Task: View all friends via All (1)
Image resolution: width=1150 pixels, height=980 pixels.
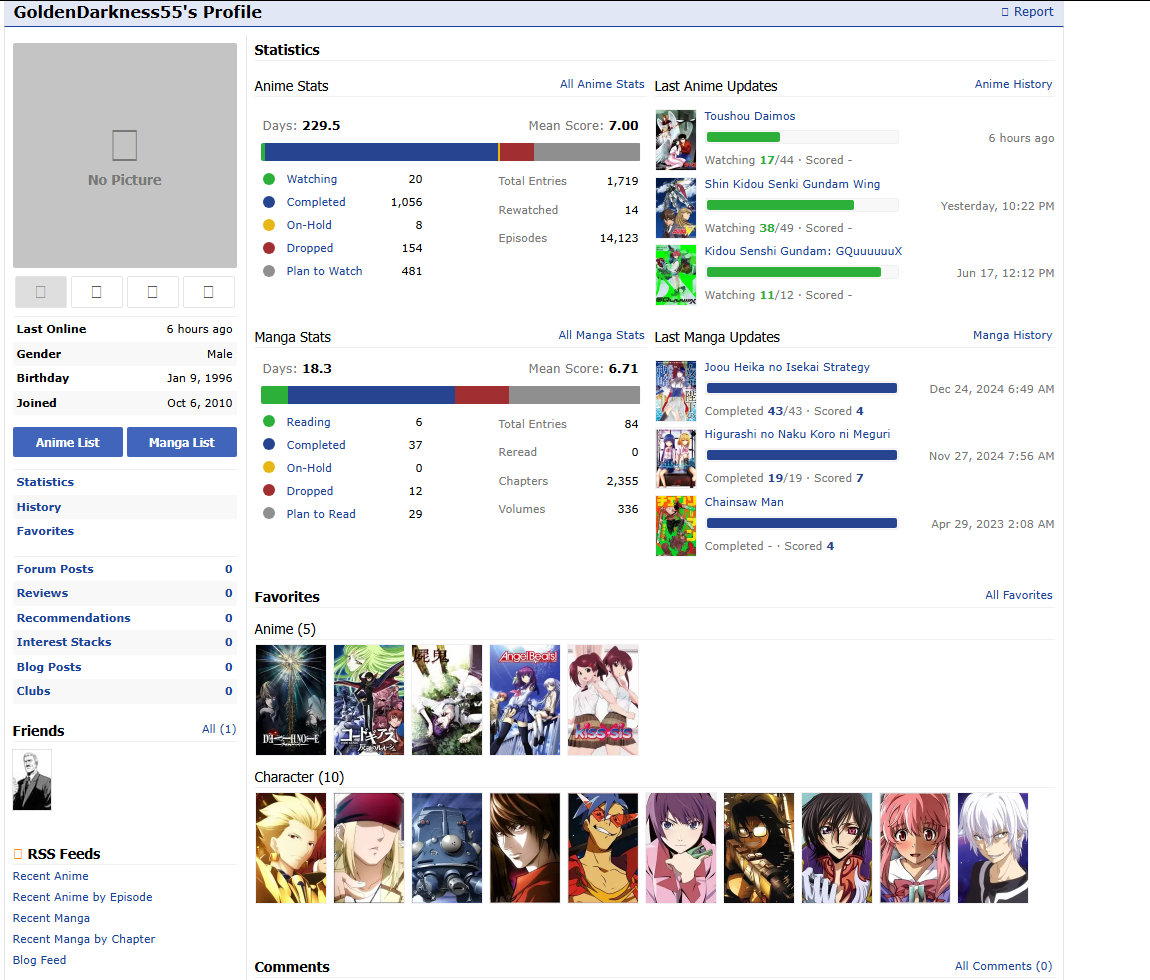Action: coord(219,729)
